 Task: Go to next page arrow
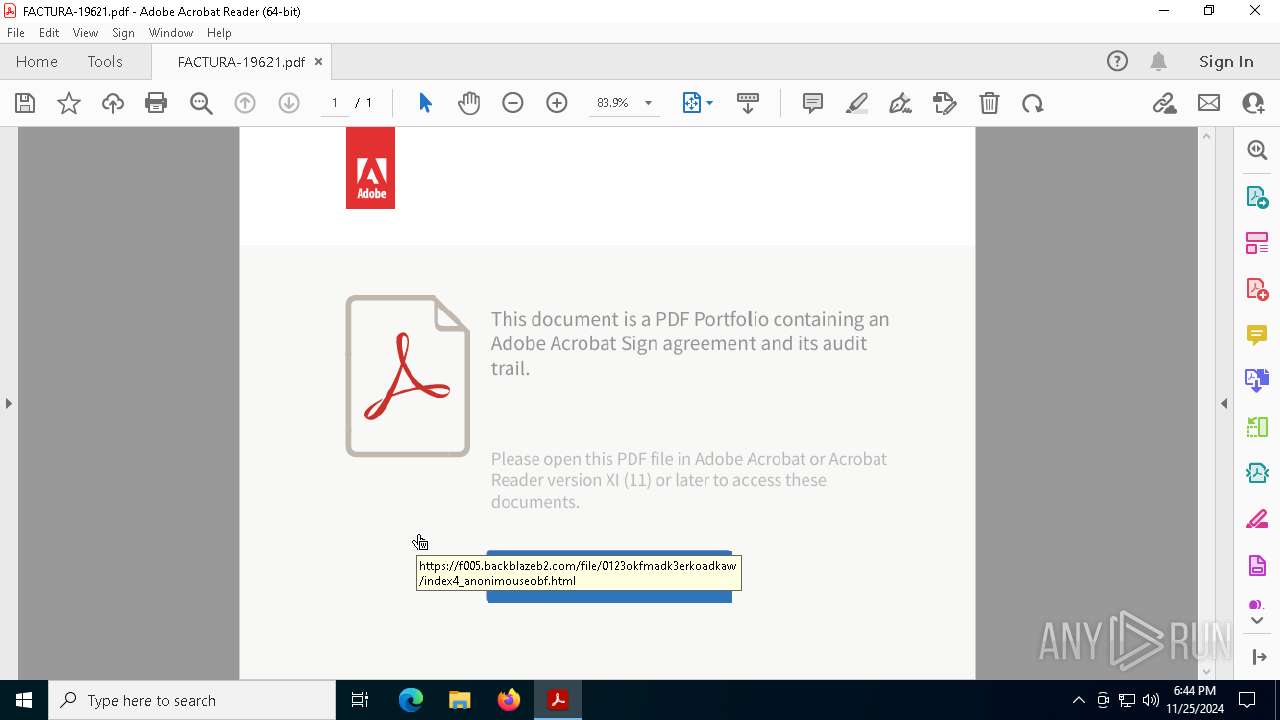tap(289, 103)
